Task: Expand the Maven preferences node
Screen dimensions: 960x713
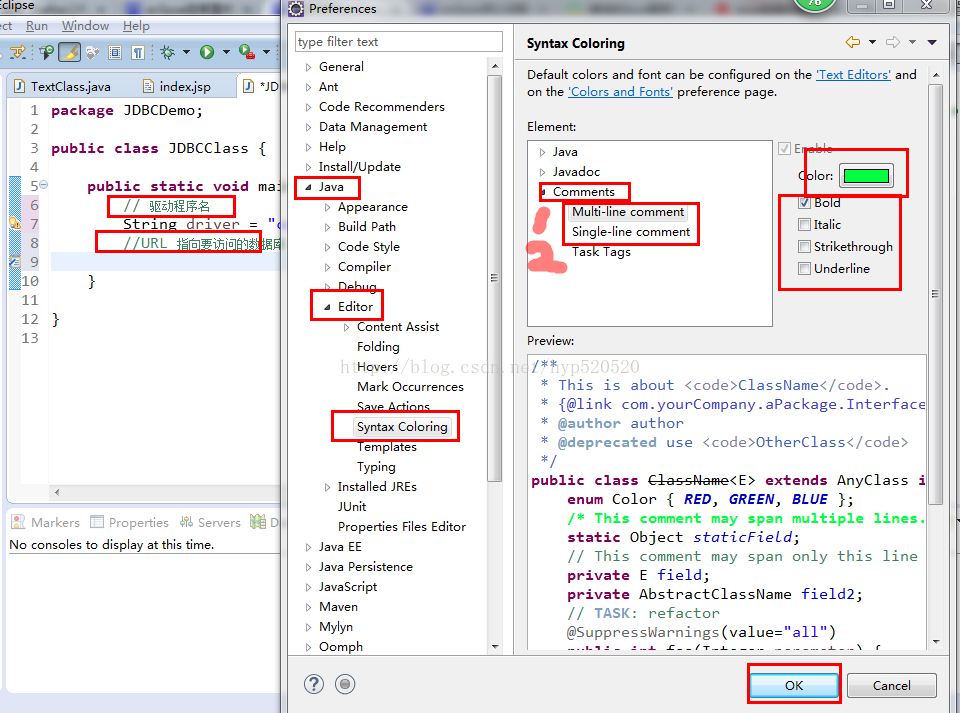Action: pos(308,607)
